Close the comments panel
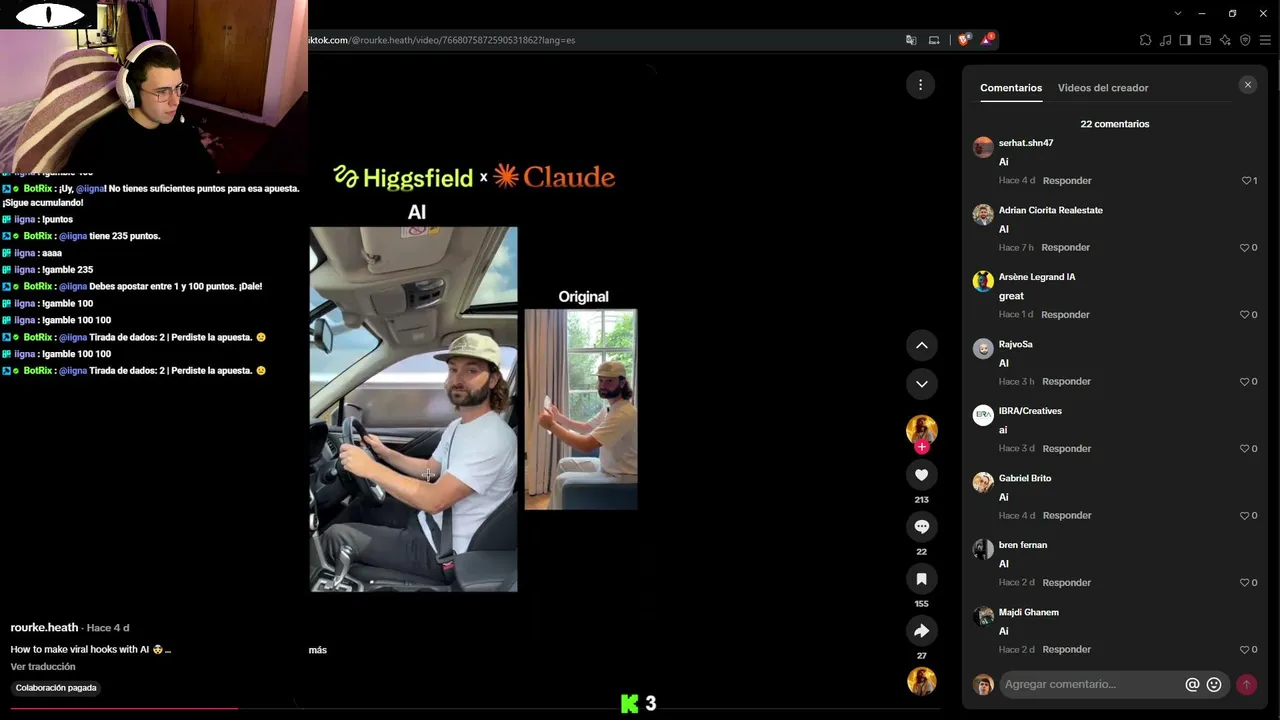 1247,85
